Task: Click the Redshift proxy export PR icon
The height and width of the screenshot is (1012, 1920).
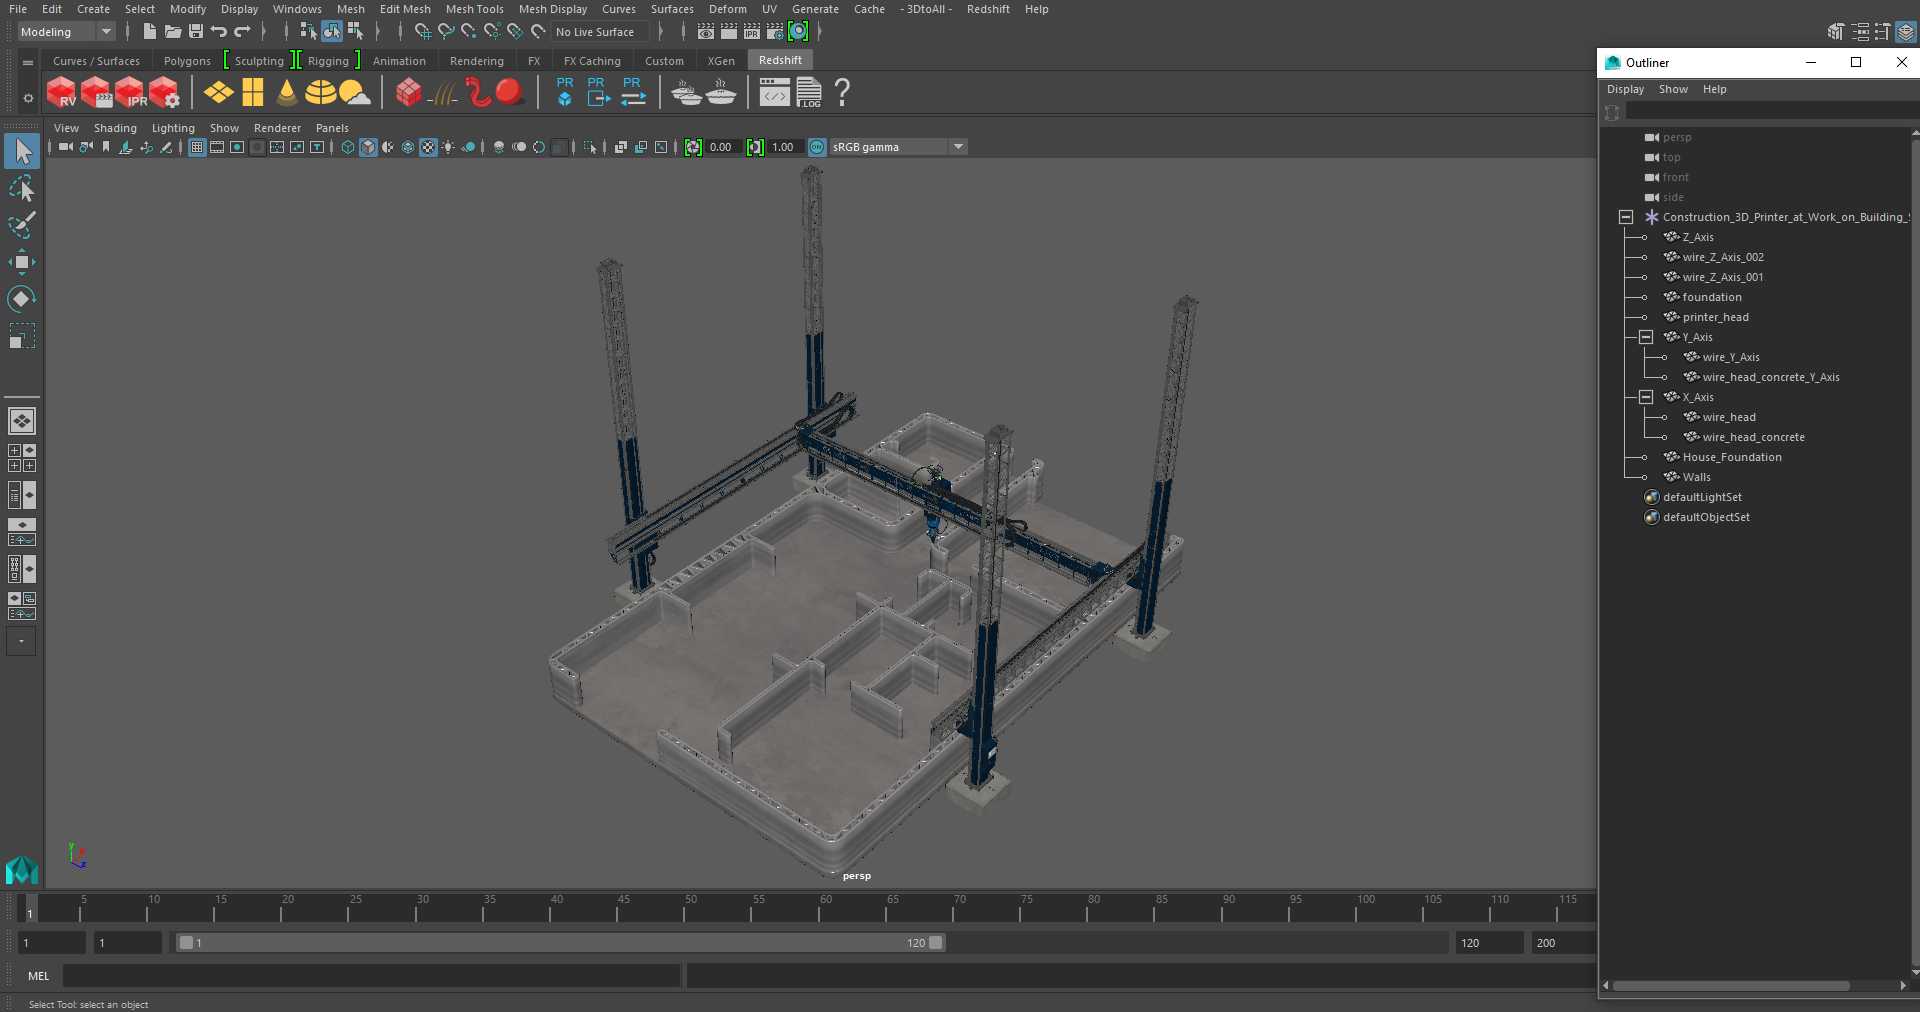Action: click(597, 93)
